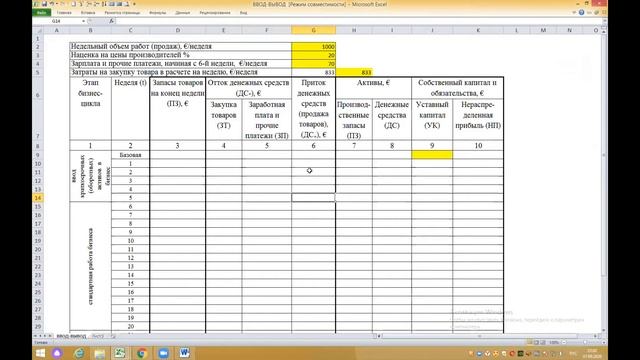This screenshot has height=360, width=640.
Task: Expand the Name Box dropdown arrow
Action: pyautogui.click(x=84, y=21)
